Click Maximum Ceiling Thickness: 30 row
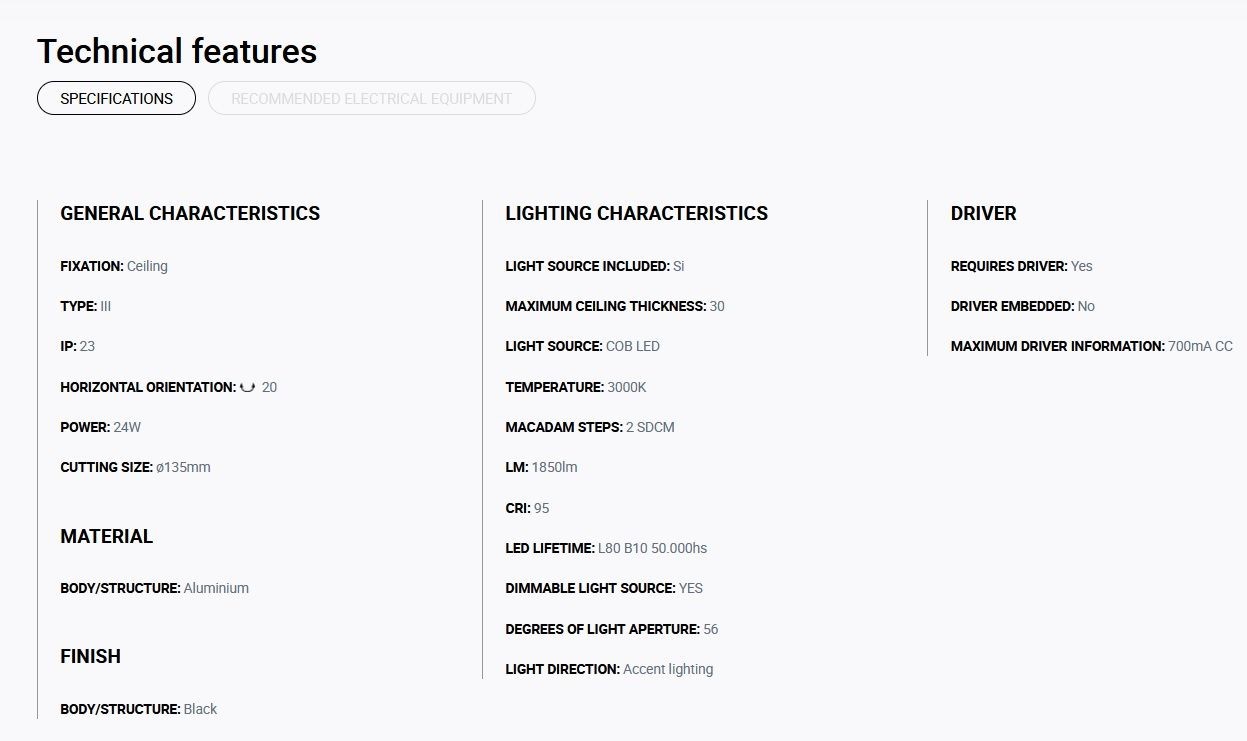 tap(615, 306)
